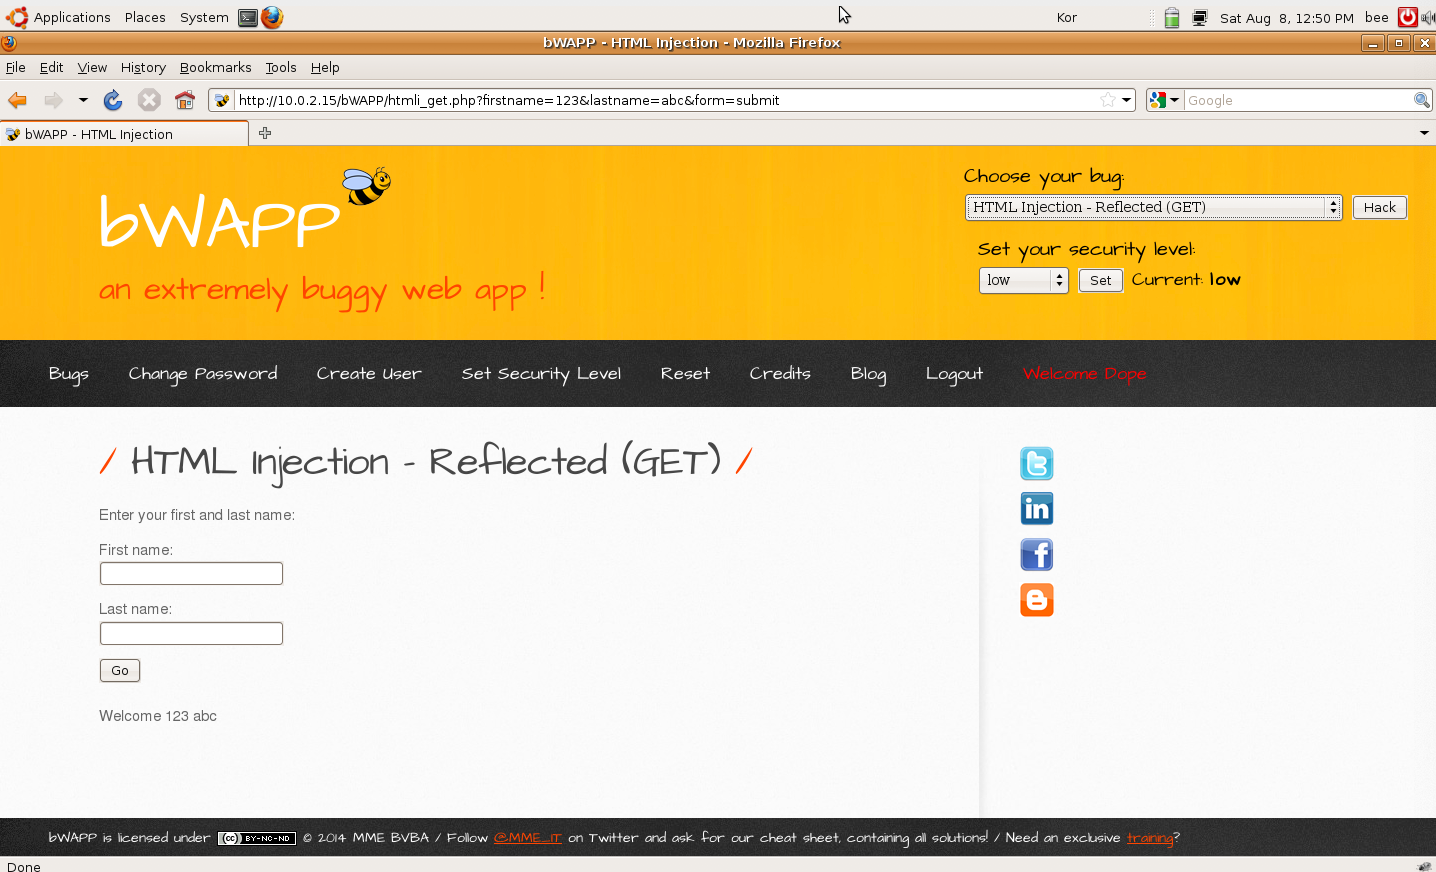Open the Credits link

pyautogui.click(x=780, y=373)
